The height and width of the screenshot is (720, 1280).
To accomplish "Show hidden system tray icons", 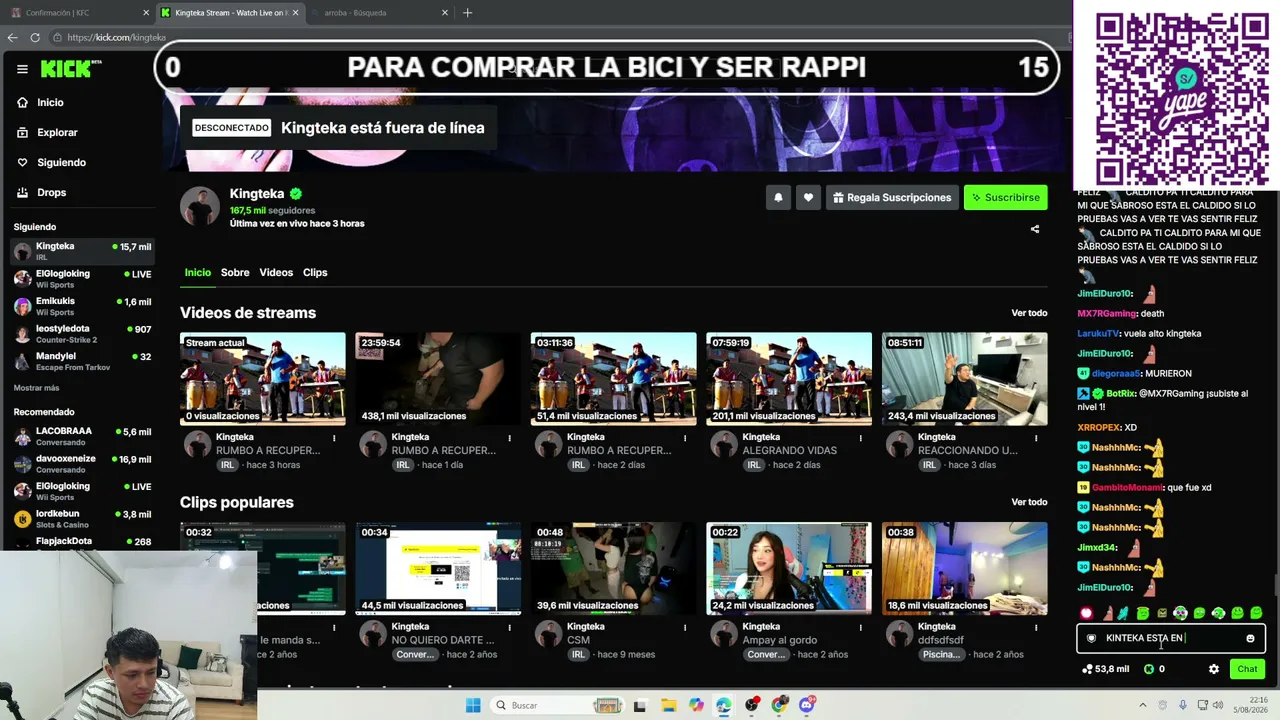I will point(1142,705).
